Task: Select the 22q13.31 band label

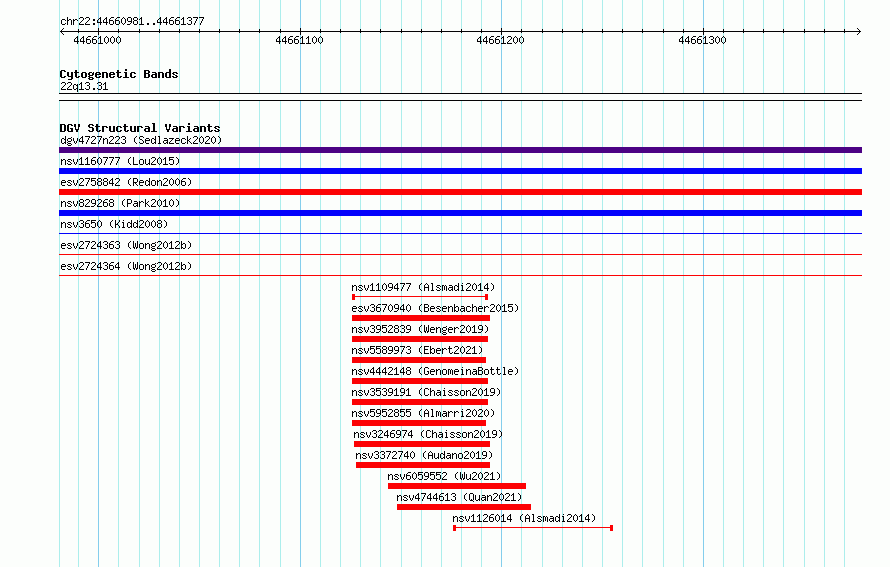Action: click(84, 86)
